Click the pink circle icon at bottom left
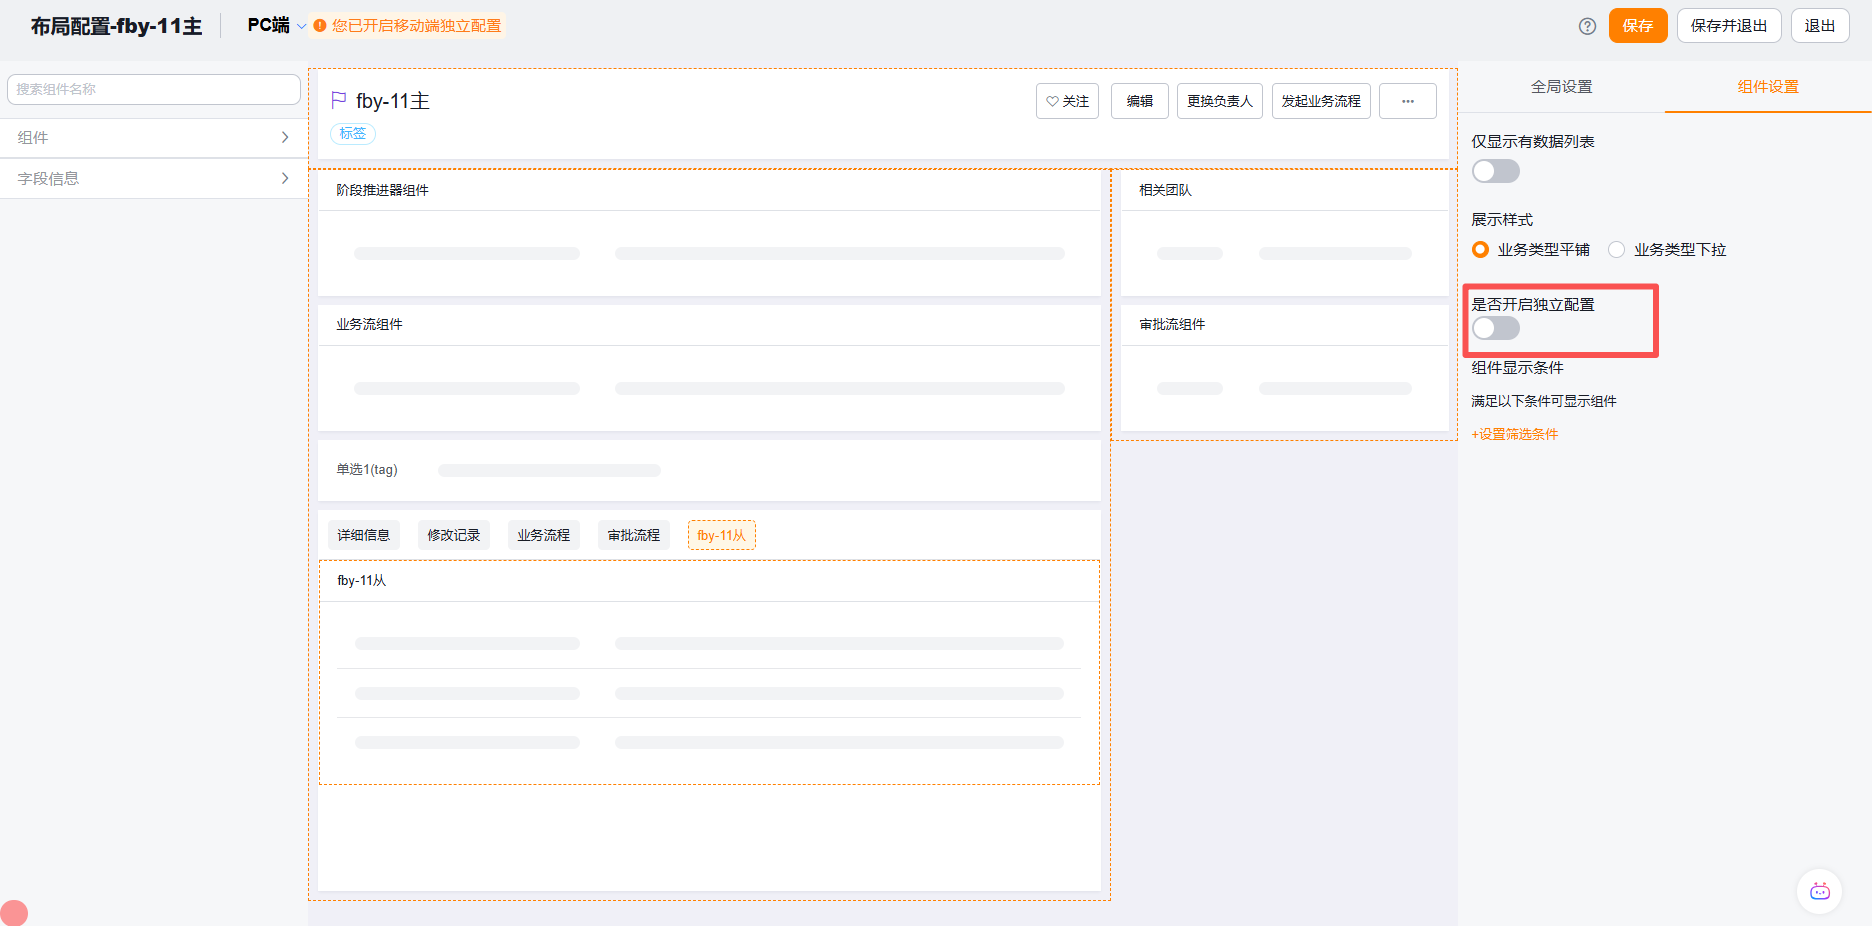Image resolution: width=1872 pixels, height=926 pixels. click(13, 913)
